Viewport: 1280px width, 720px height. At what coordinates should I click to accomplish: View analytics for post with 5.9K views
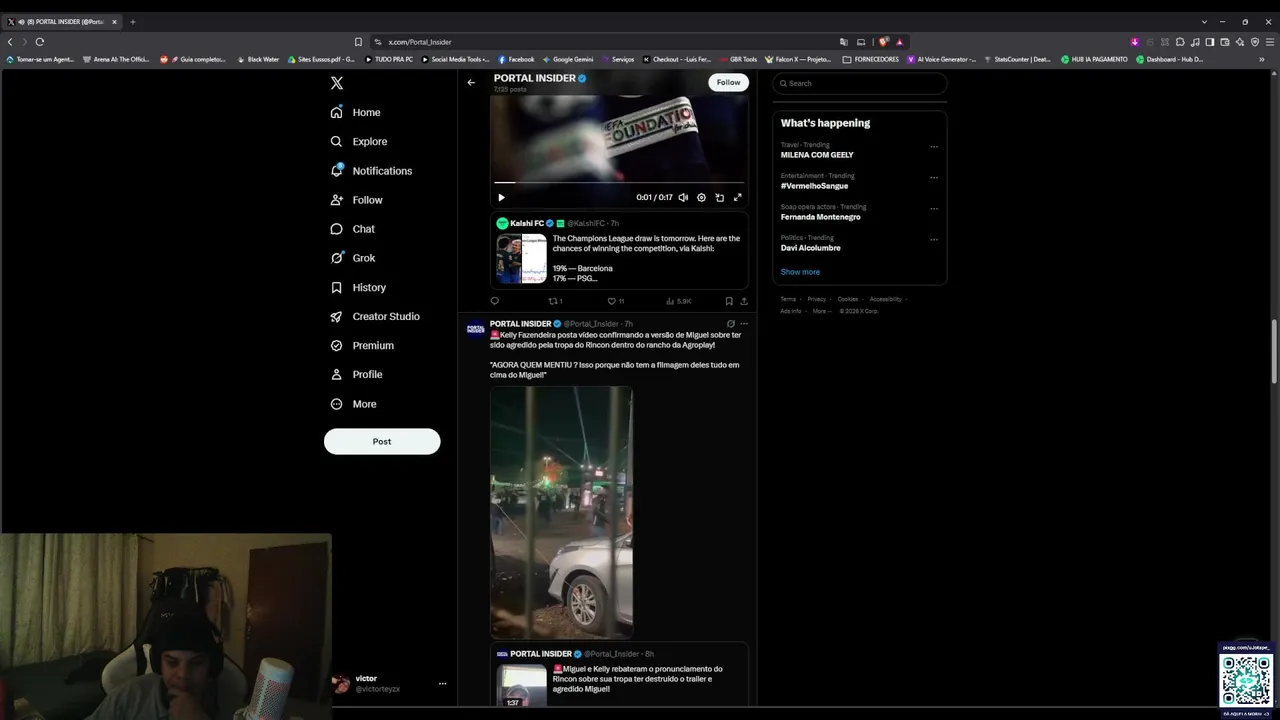coord(678,301)
